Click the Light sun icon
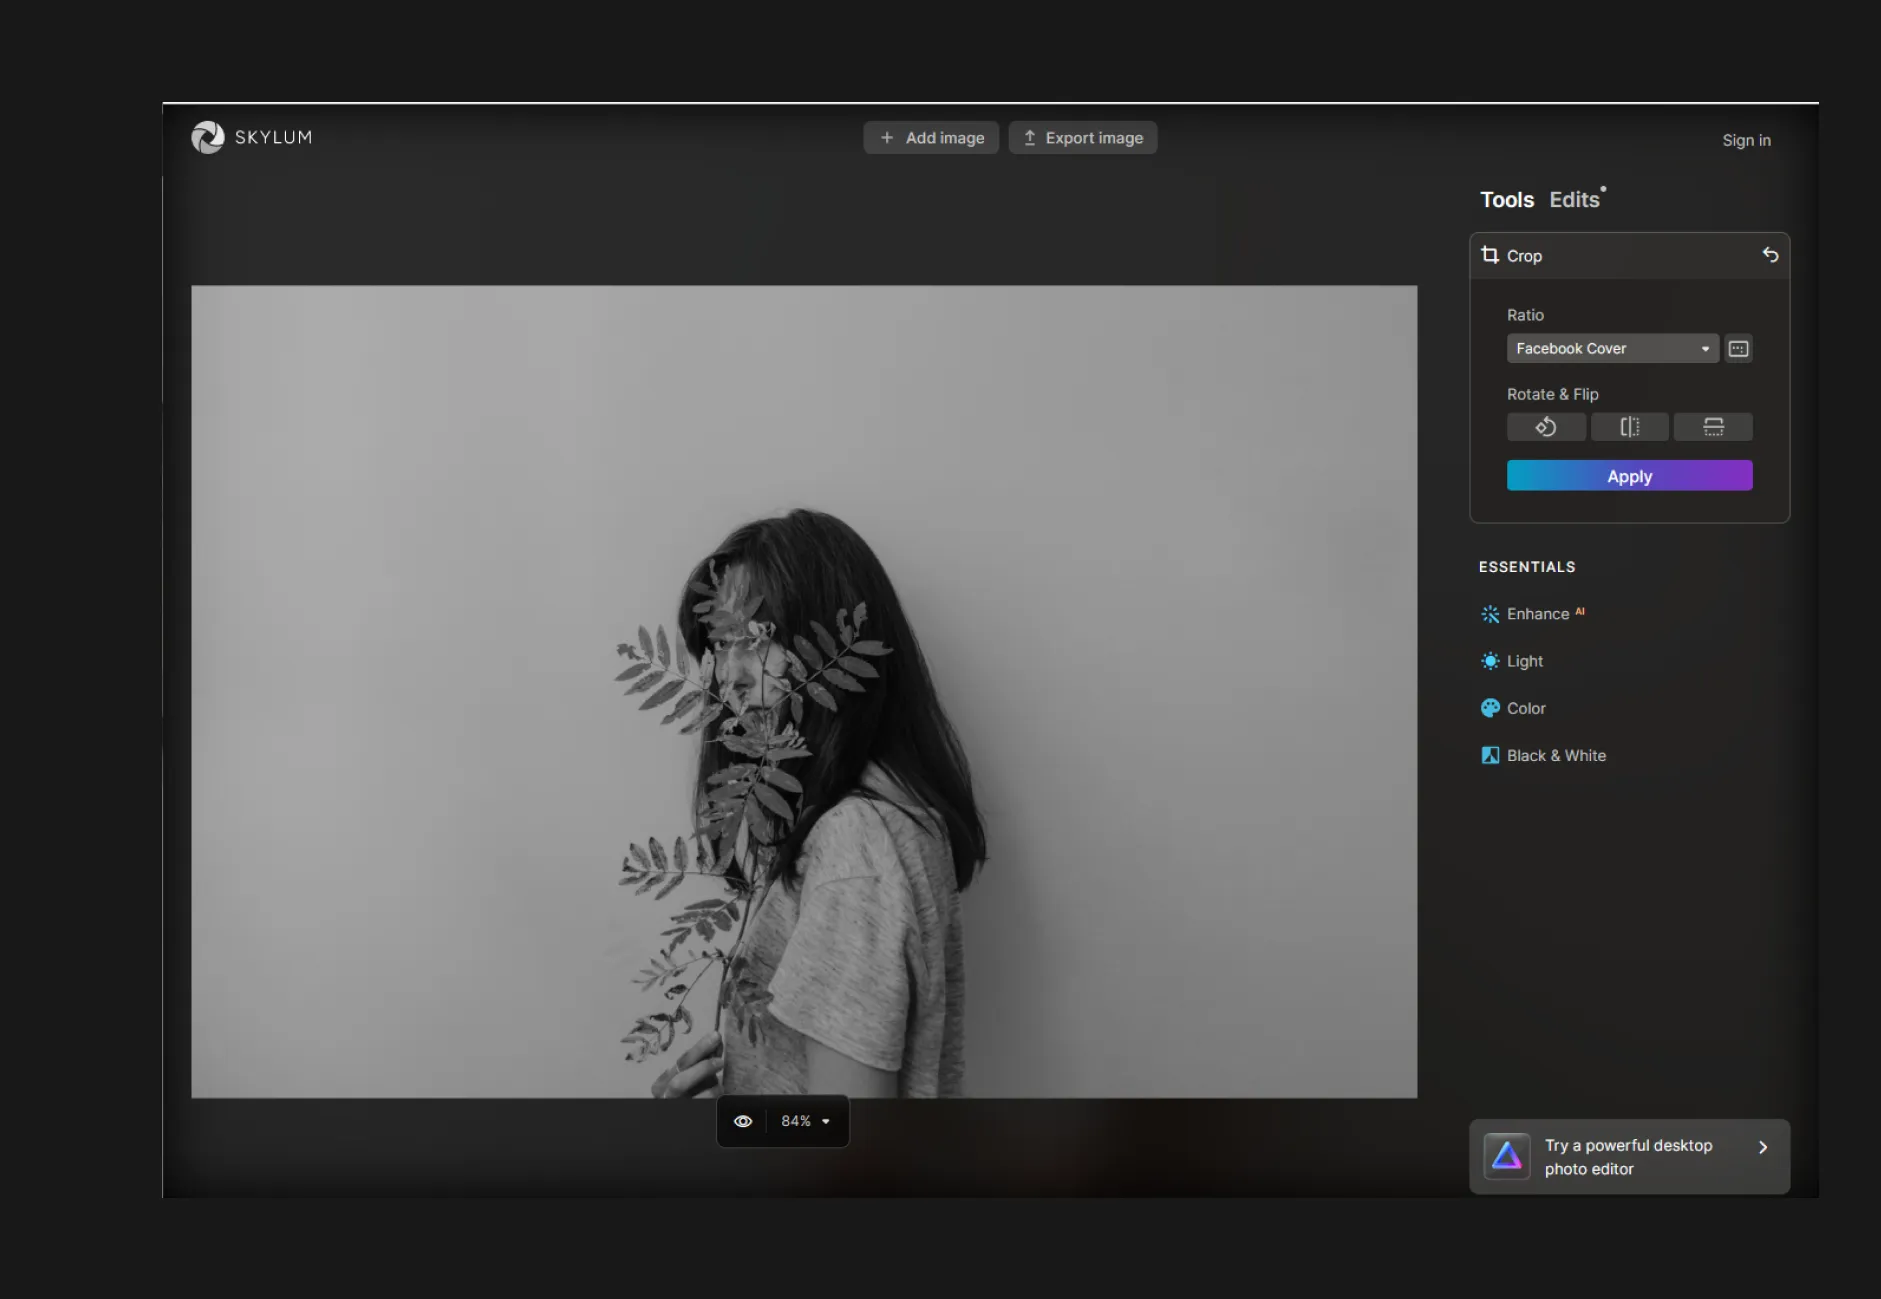This screenshot has height=1299, width=1881. (1490, 661)
